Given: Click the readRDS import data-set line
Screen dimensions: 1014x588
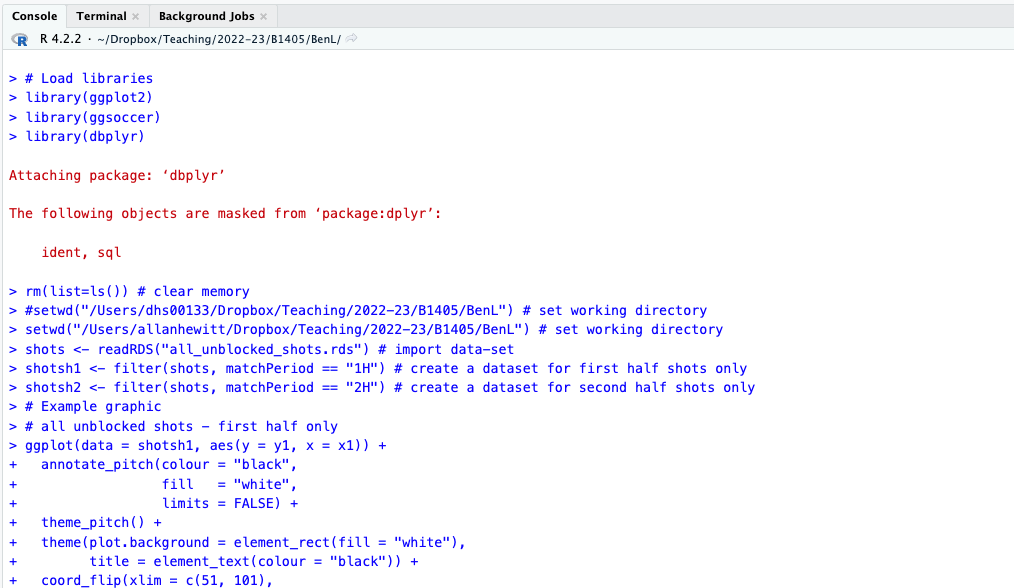Looking at the screenshot, I should point(270,349).
